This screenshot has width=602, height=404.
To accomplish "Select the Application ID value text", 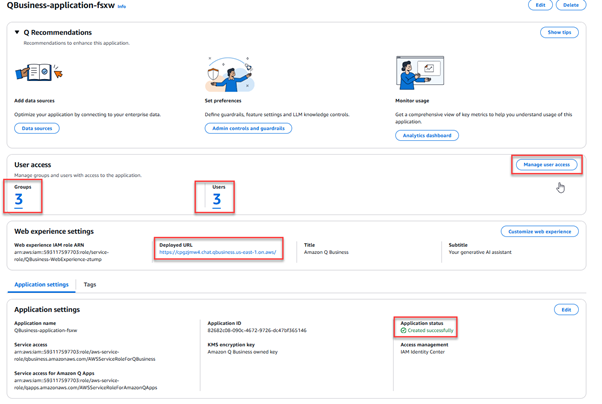I will (257, 330).
